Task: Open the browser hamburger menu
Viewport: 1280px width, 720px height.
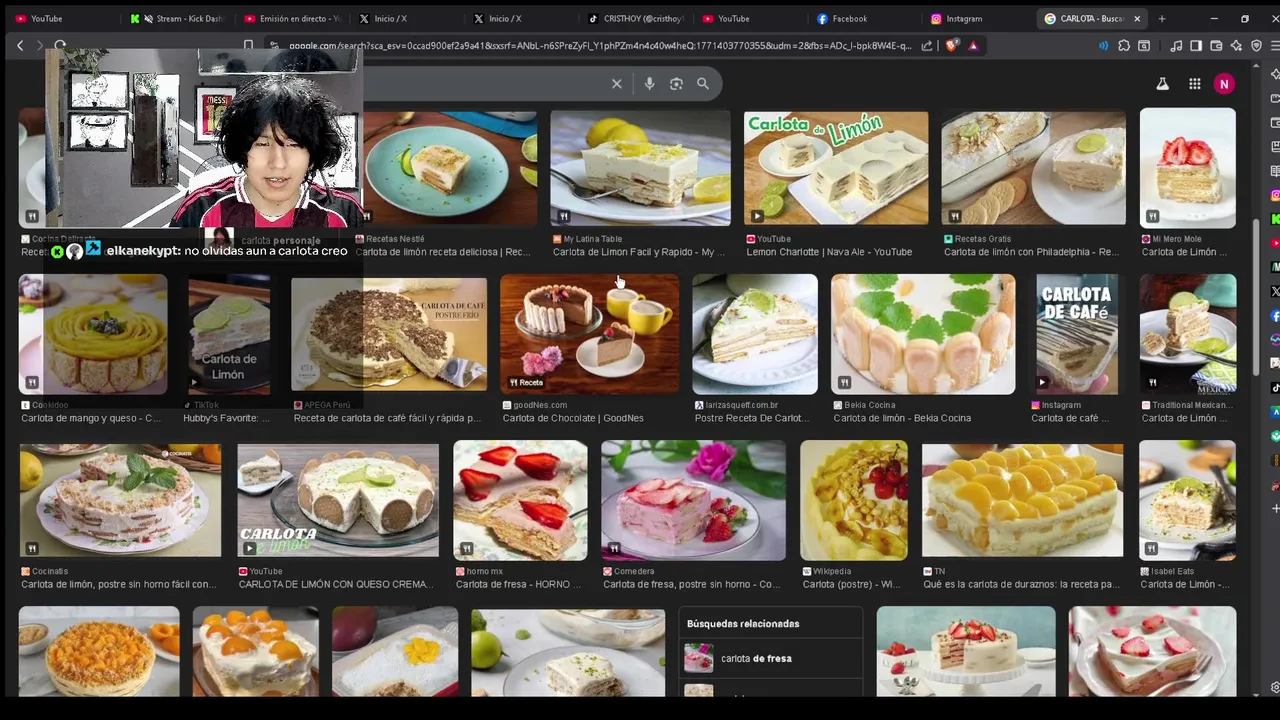Action: (1277, 45)
